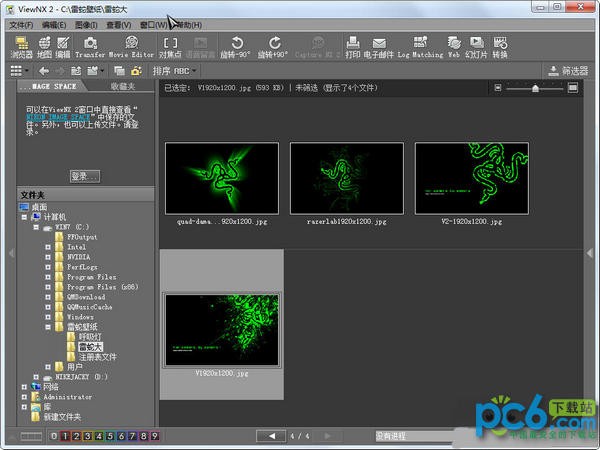Image resolution: width=600 pixels, height=450 pixels.
Task: Expand the Windows folder node
Action: point(48,317)
